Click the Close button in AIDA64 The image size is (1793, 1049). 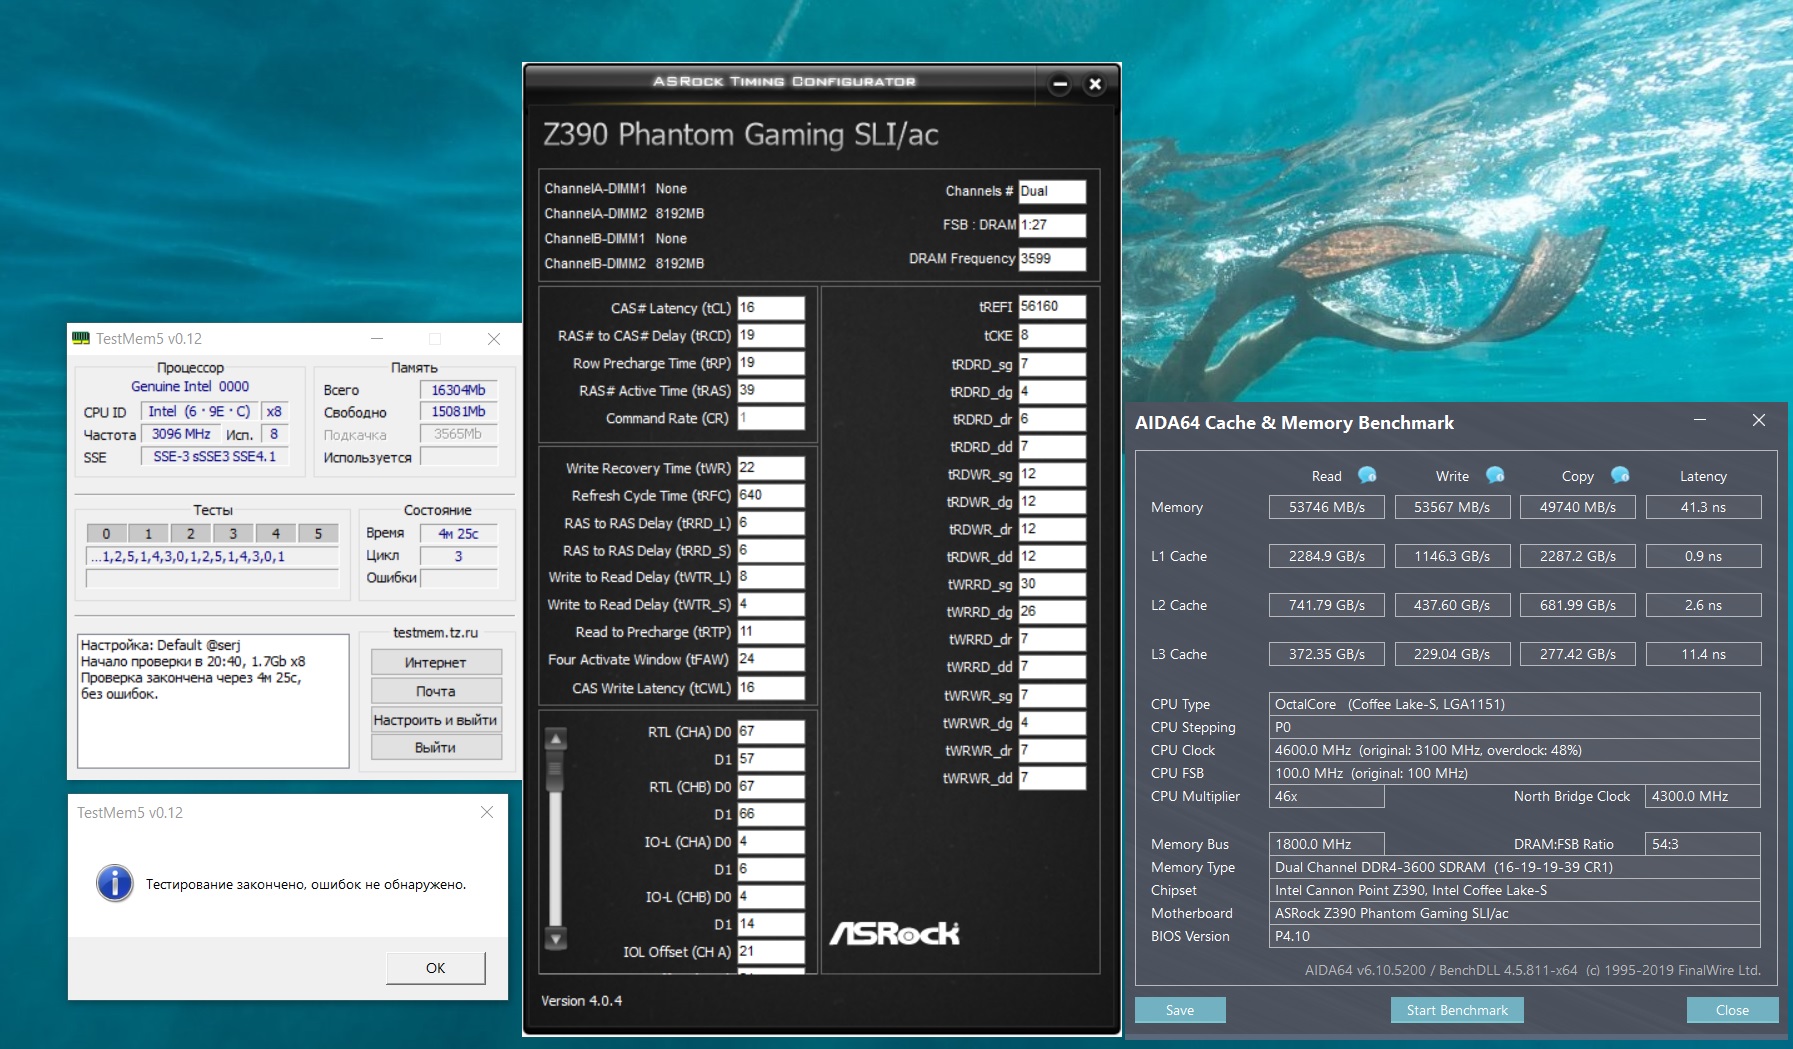pyautogui.click(x=1732, y=1010)
